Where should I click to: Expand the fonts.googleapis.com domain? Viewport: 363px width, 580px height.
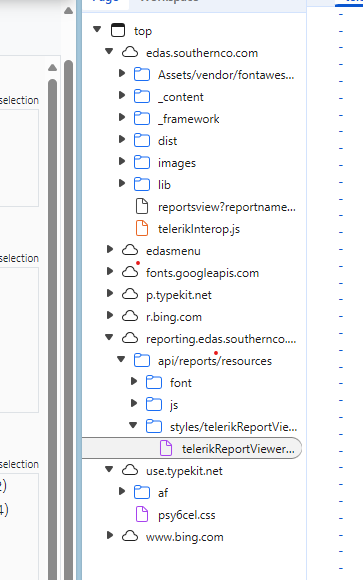110,271
